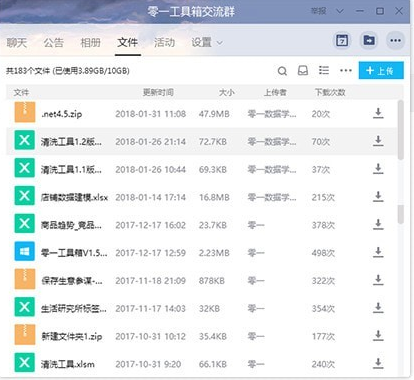Open the file search icon
Screen dimensions: 414x380
tap(282, 71)
